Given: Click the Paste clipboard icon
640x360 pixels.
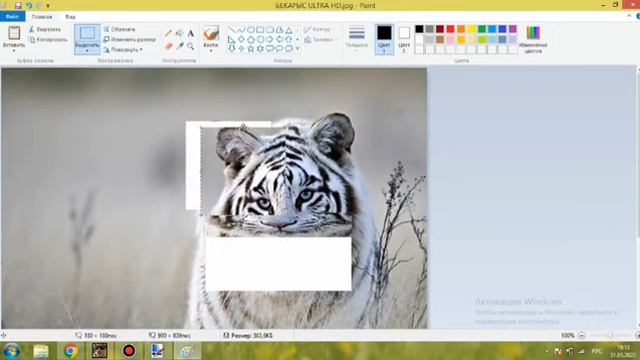Looking at the screenshot, I should pos(14,33).
